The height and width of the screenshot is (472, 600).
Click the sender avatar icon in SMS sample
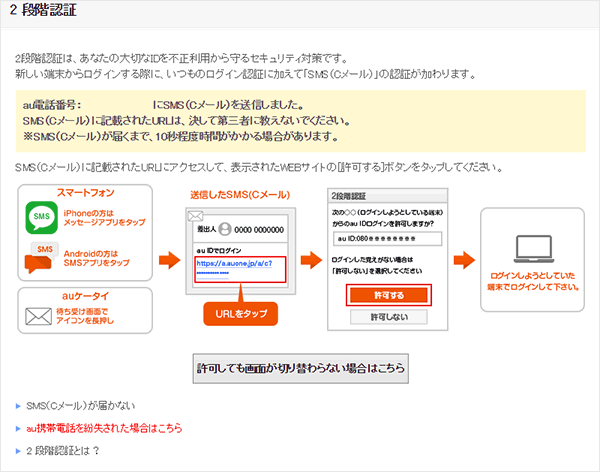point(225,229)
